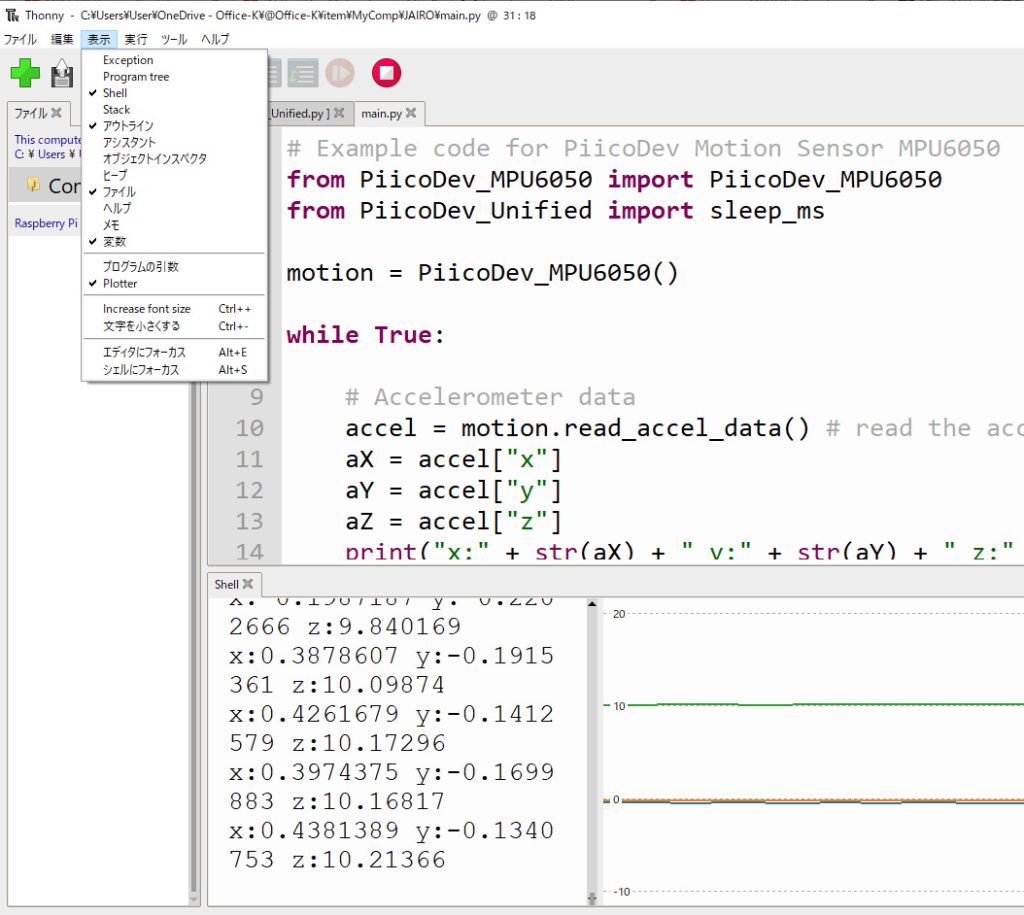The image size is (1024, 915).
Task: Click the plotter axis label 20
Action: click(x=619, y=614)
